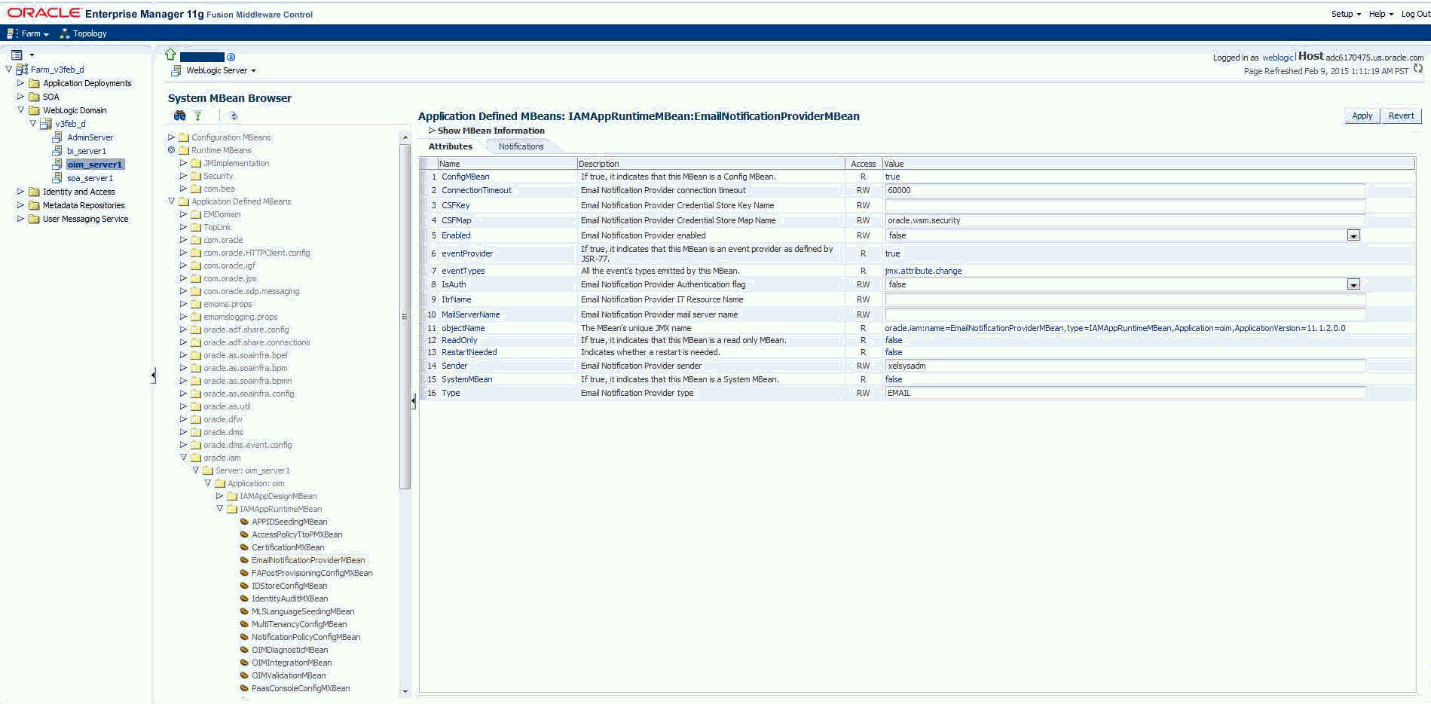Select oim_server1 in Farm tree
This screenshot has width=1431, height=704.
(95, 164)
